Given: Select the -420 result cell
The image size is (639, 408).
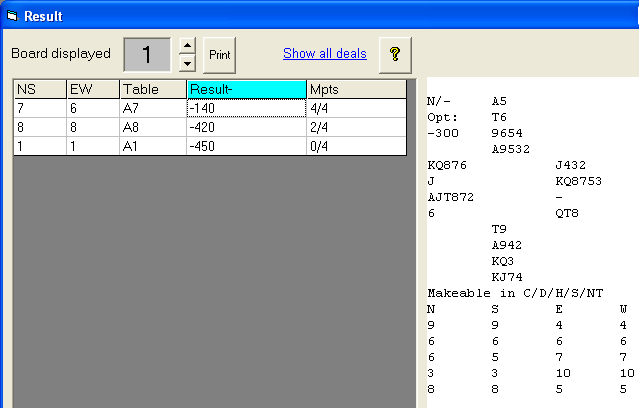Looking at the screenshot, I should click(247, 127).
